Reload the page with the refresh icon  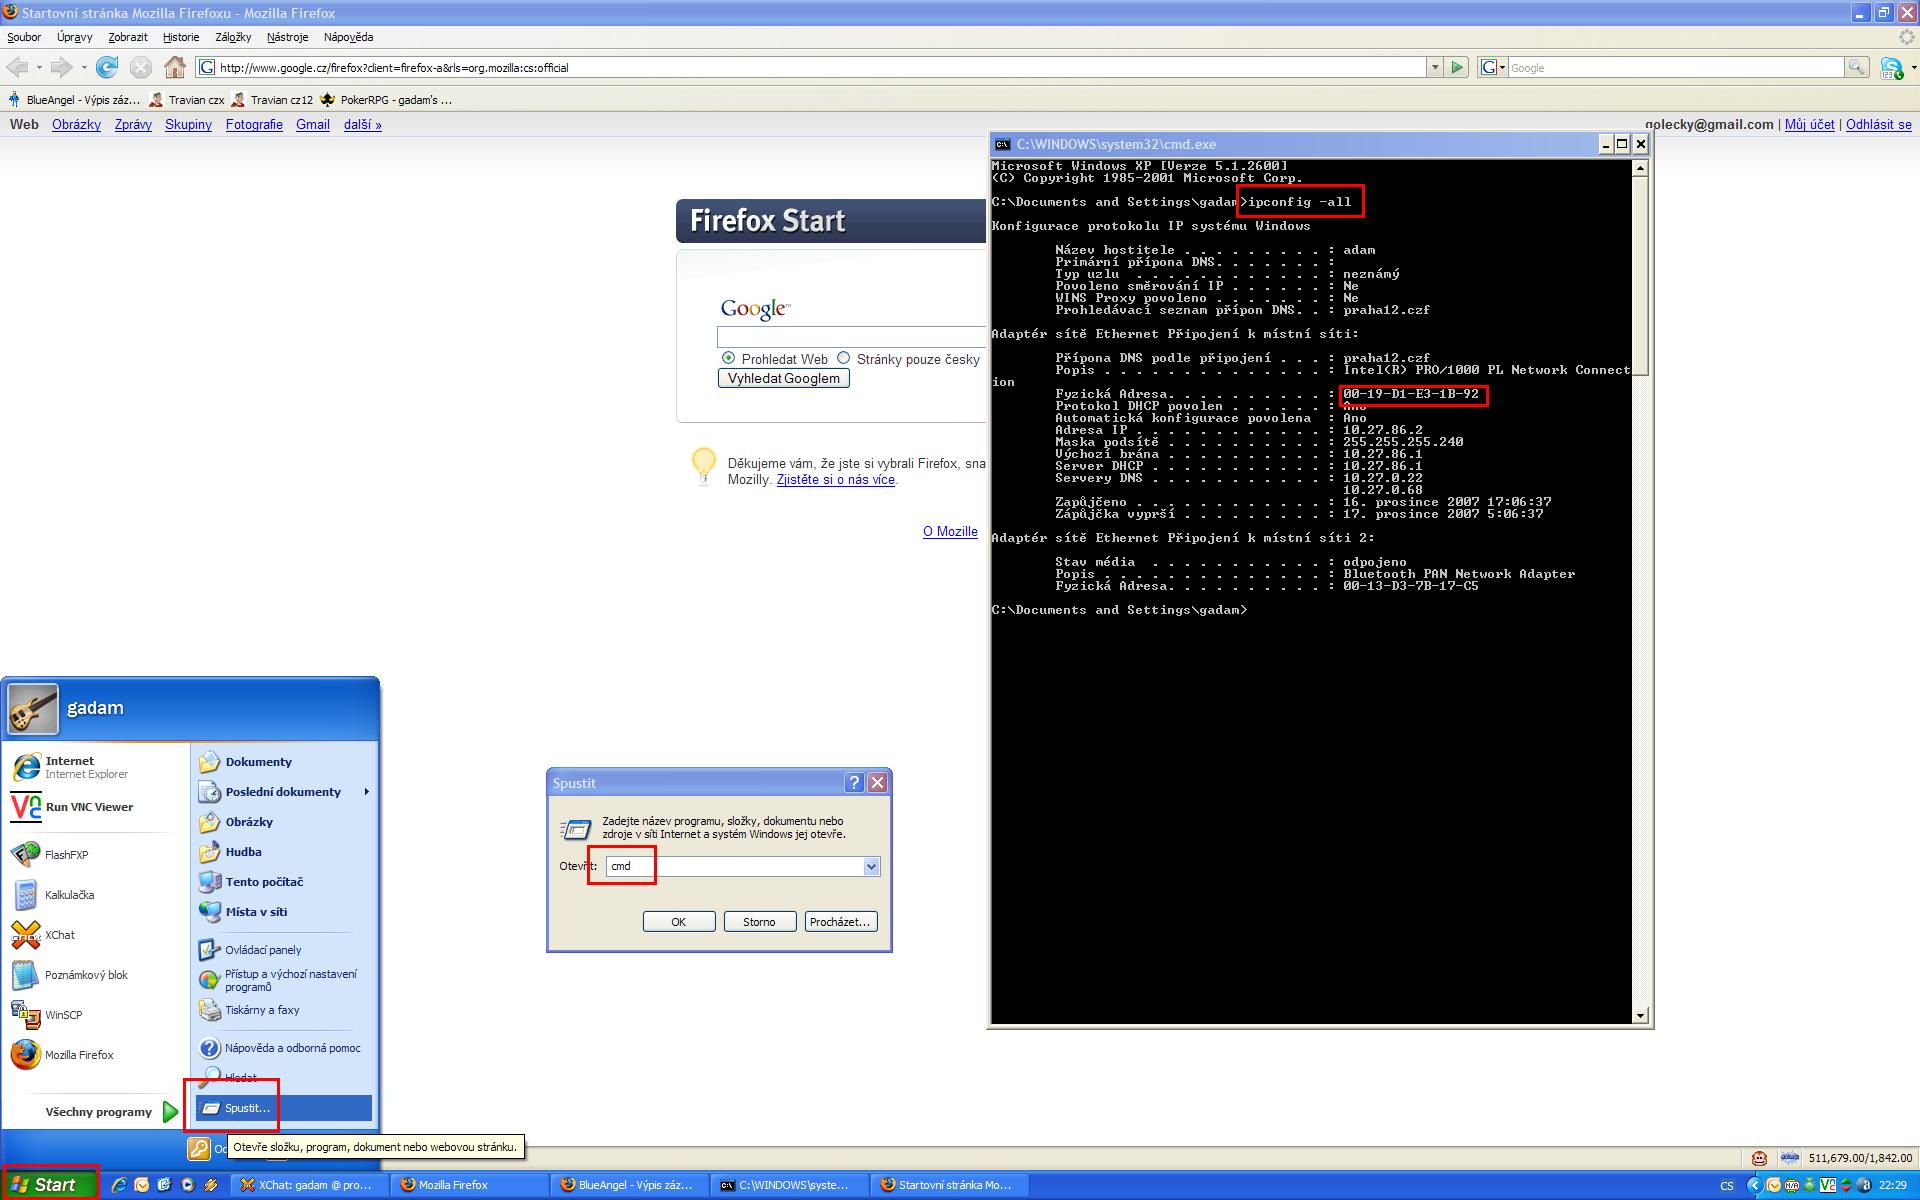coord(107,67)
